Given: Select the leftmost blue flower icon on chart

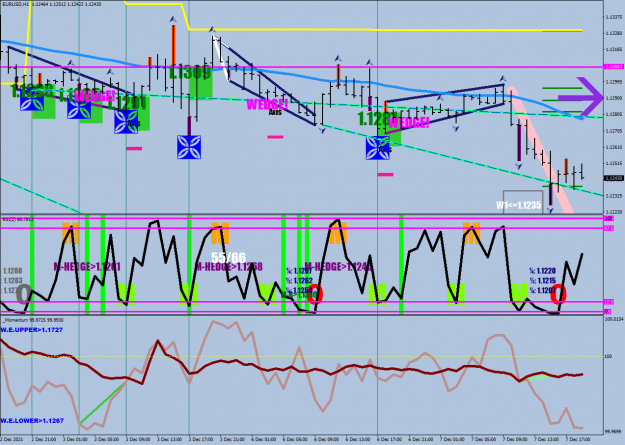Looking at the screenshot, I should click(32, 99).
